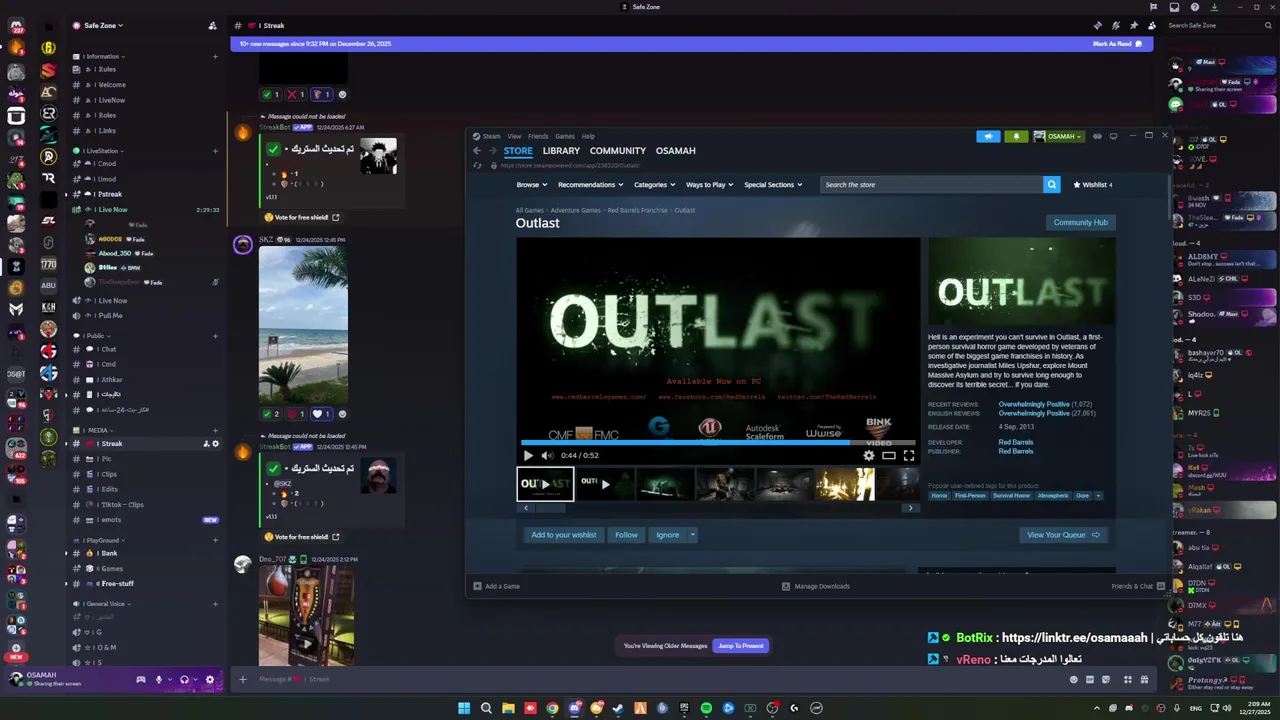This screenshot has height=720, width=1280.
Task: Open the Steam announcements megaphone button
Action: click(988, 136)
